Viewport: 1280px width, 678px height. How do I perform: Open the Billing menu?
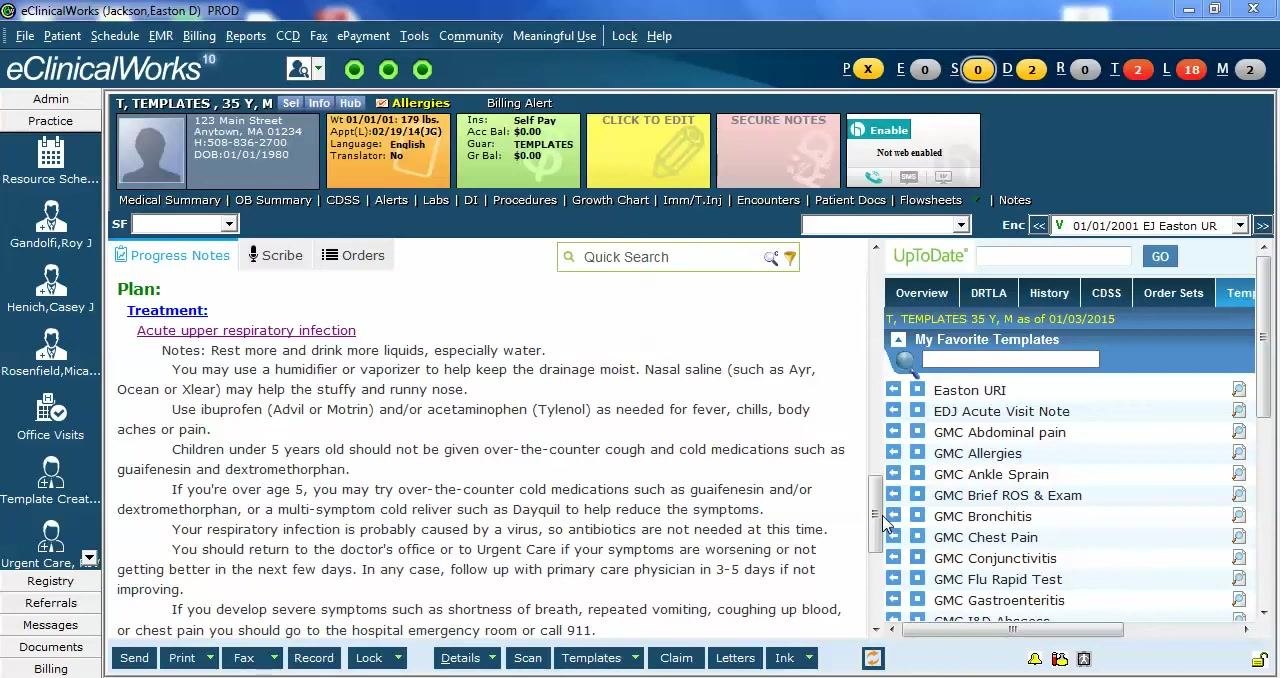[199, 36]
